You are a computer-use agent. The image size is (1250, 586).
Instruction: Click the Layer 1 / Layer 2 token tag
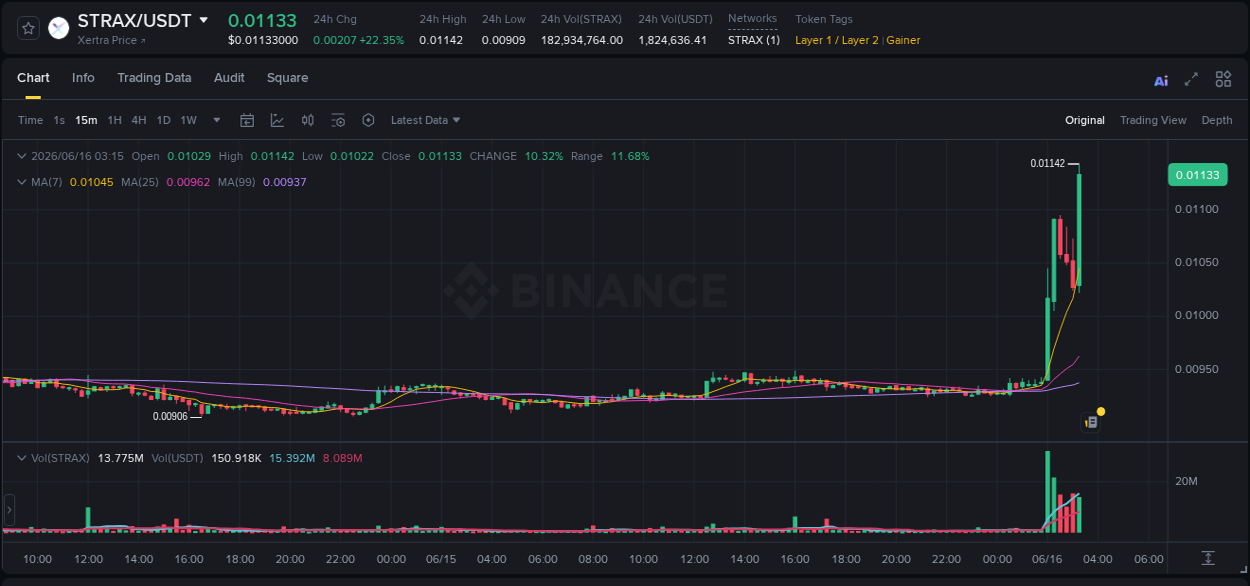tap(837, 40)
